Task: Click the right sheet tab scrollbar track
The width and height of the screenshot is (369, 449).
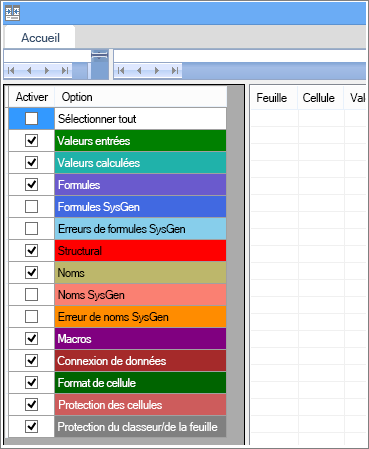Action: pos(274,70)
